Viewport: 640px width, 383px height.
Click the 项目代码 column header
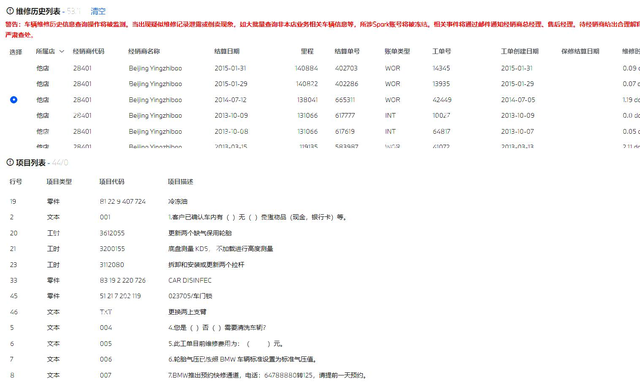112,182
